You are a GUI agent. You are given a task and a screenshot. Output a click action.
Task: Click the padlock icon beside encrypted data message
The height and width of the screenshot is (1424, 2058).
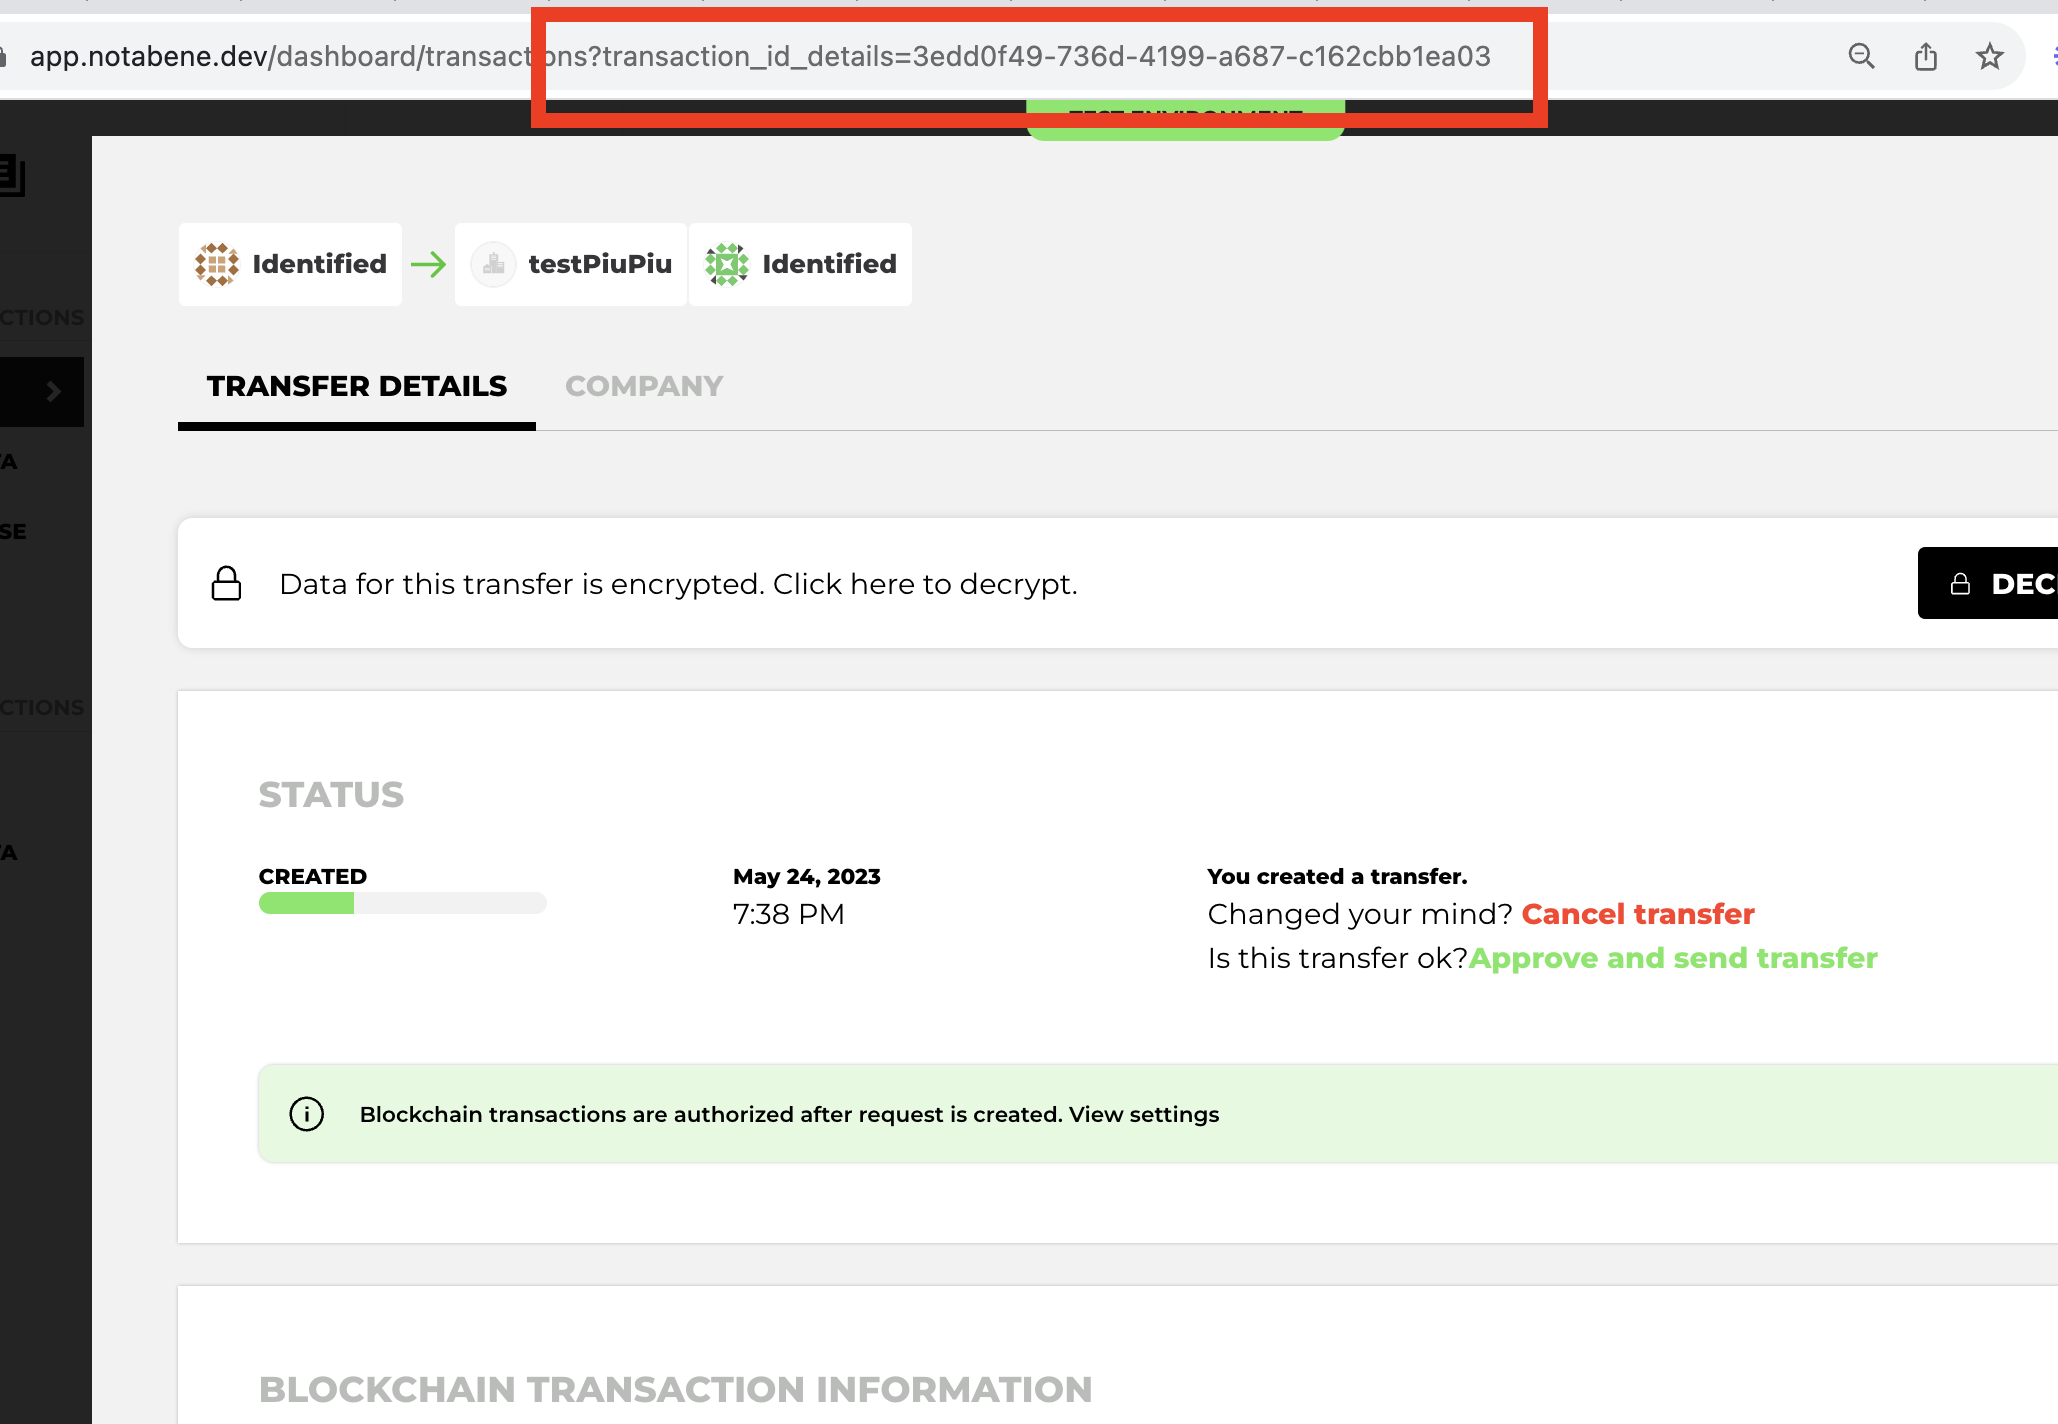227,583
